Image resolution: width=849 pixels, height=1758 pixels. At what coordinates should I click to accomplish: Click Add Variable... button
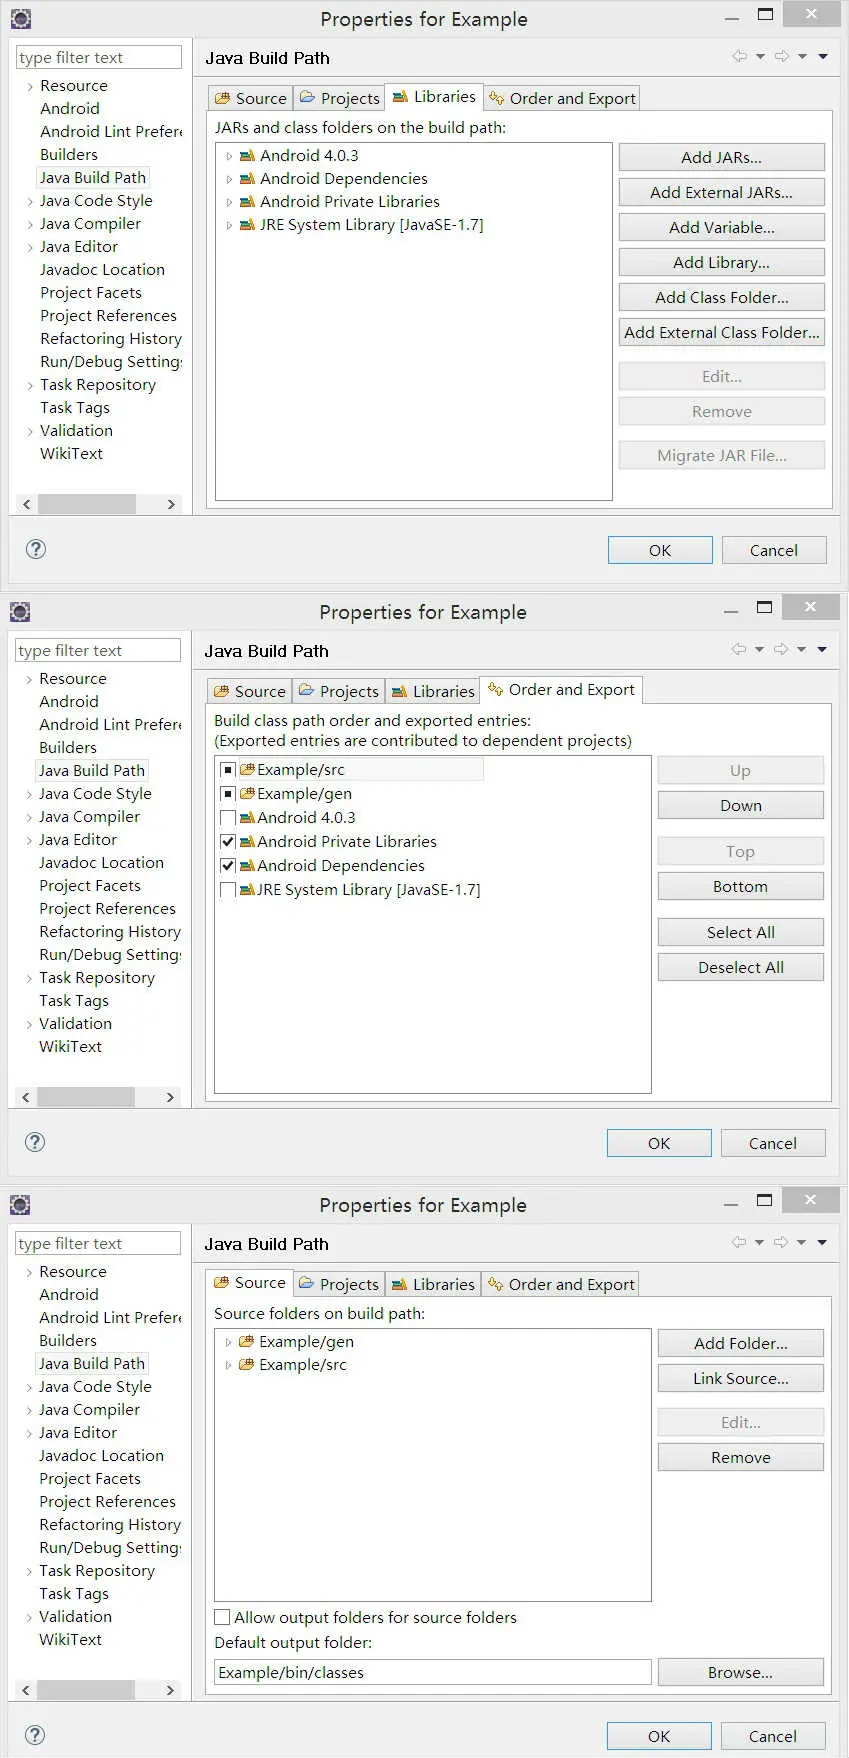[721, 227]
